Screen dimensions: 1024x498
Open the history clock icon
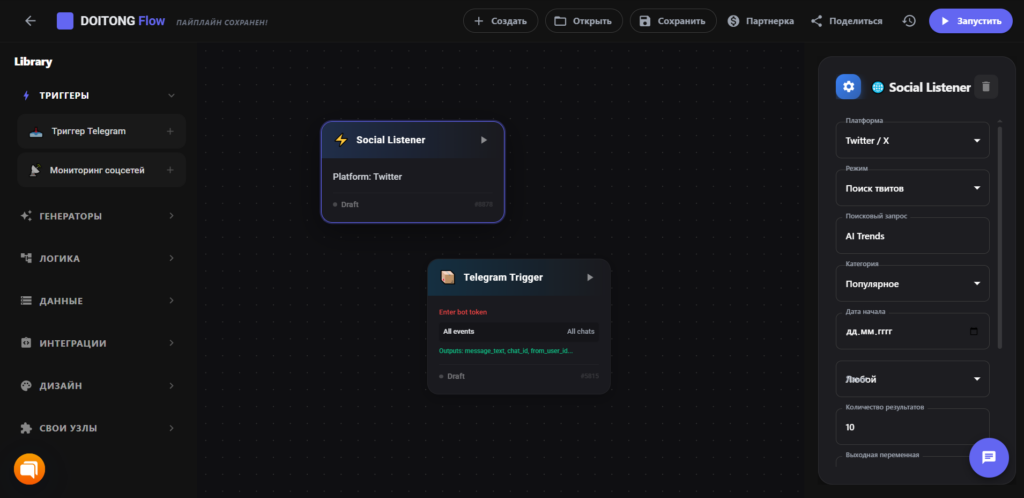908,21
